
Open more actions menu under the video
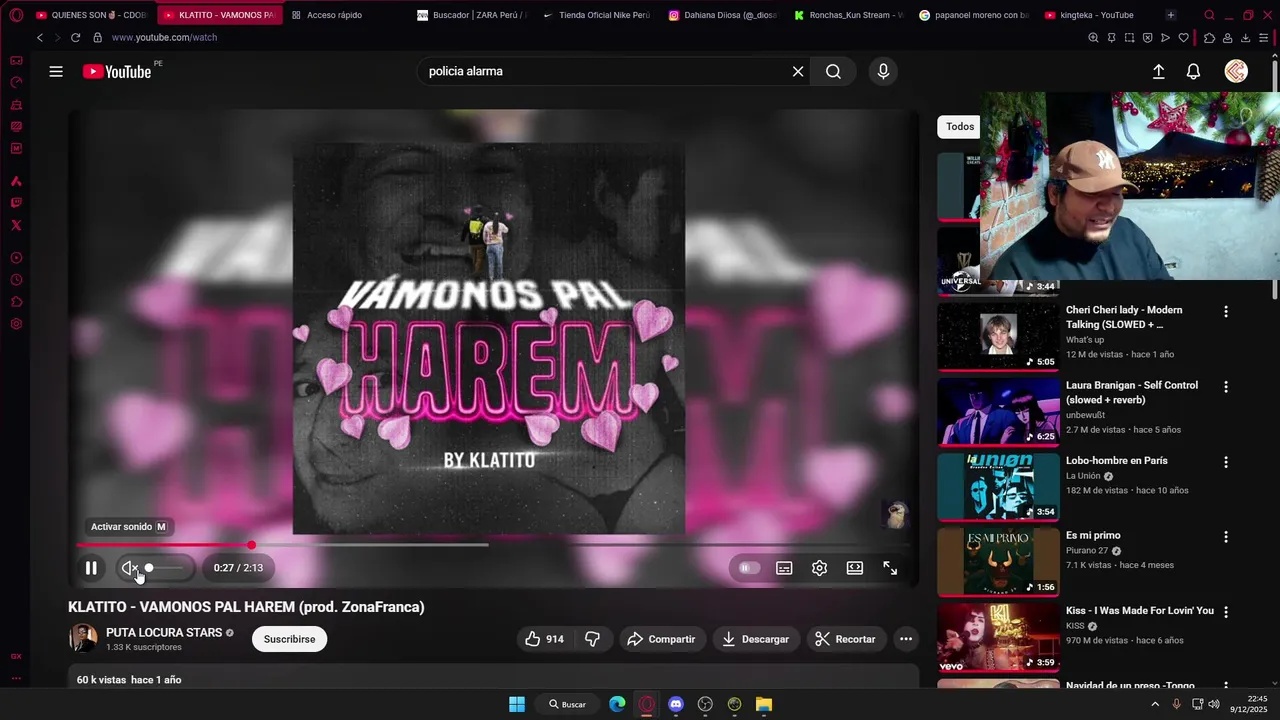click(906, 639)
